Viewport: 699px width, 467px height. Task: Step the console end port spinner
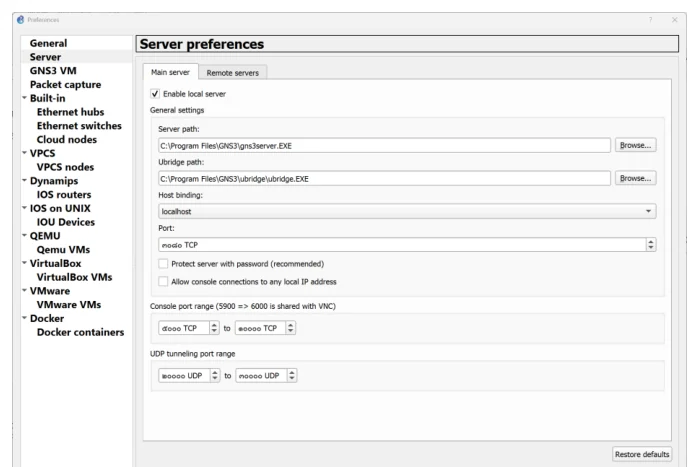(x=291, y=328)
